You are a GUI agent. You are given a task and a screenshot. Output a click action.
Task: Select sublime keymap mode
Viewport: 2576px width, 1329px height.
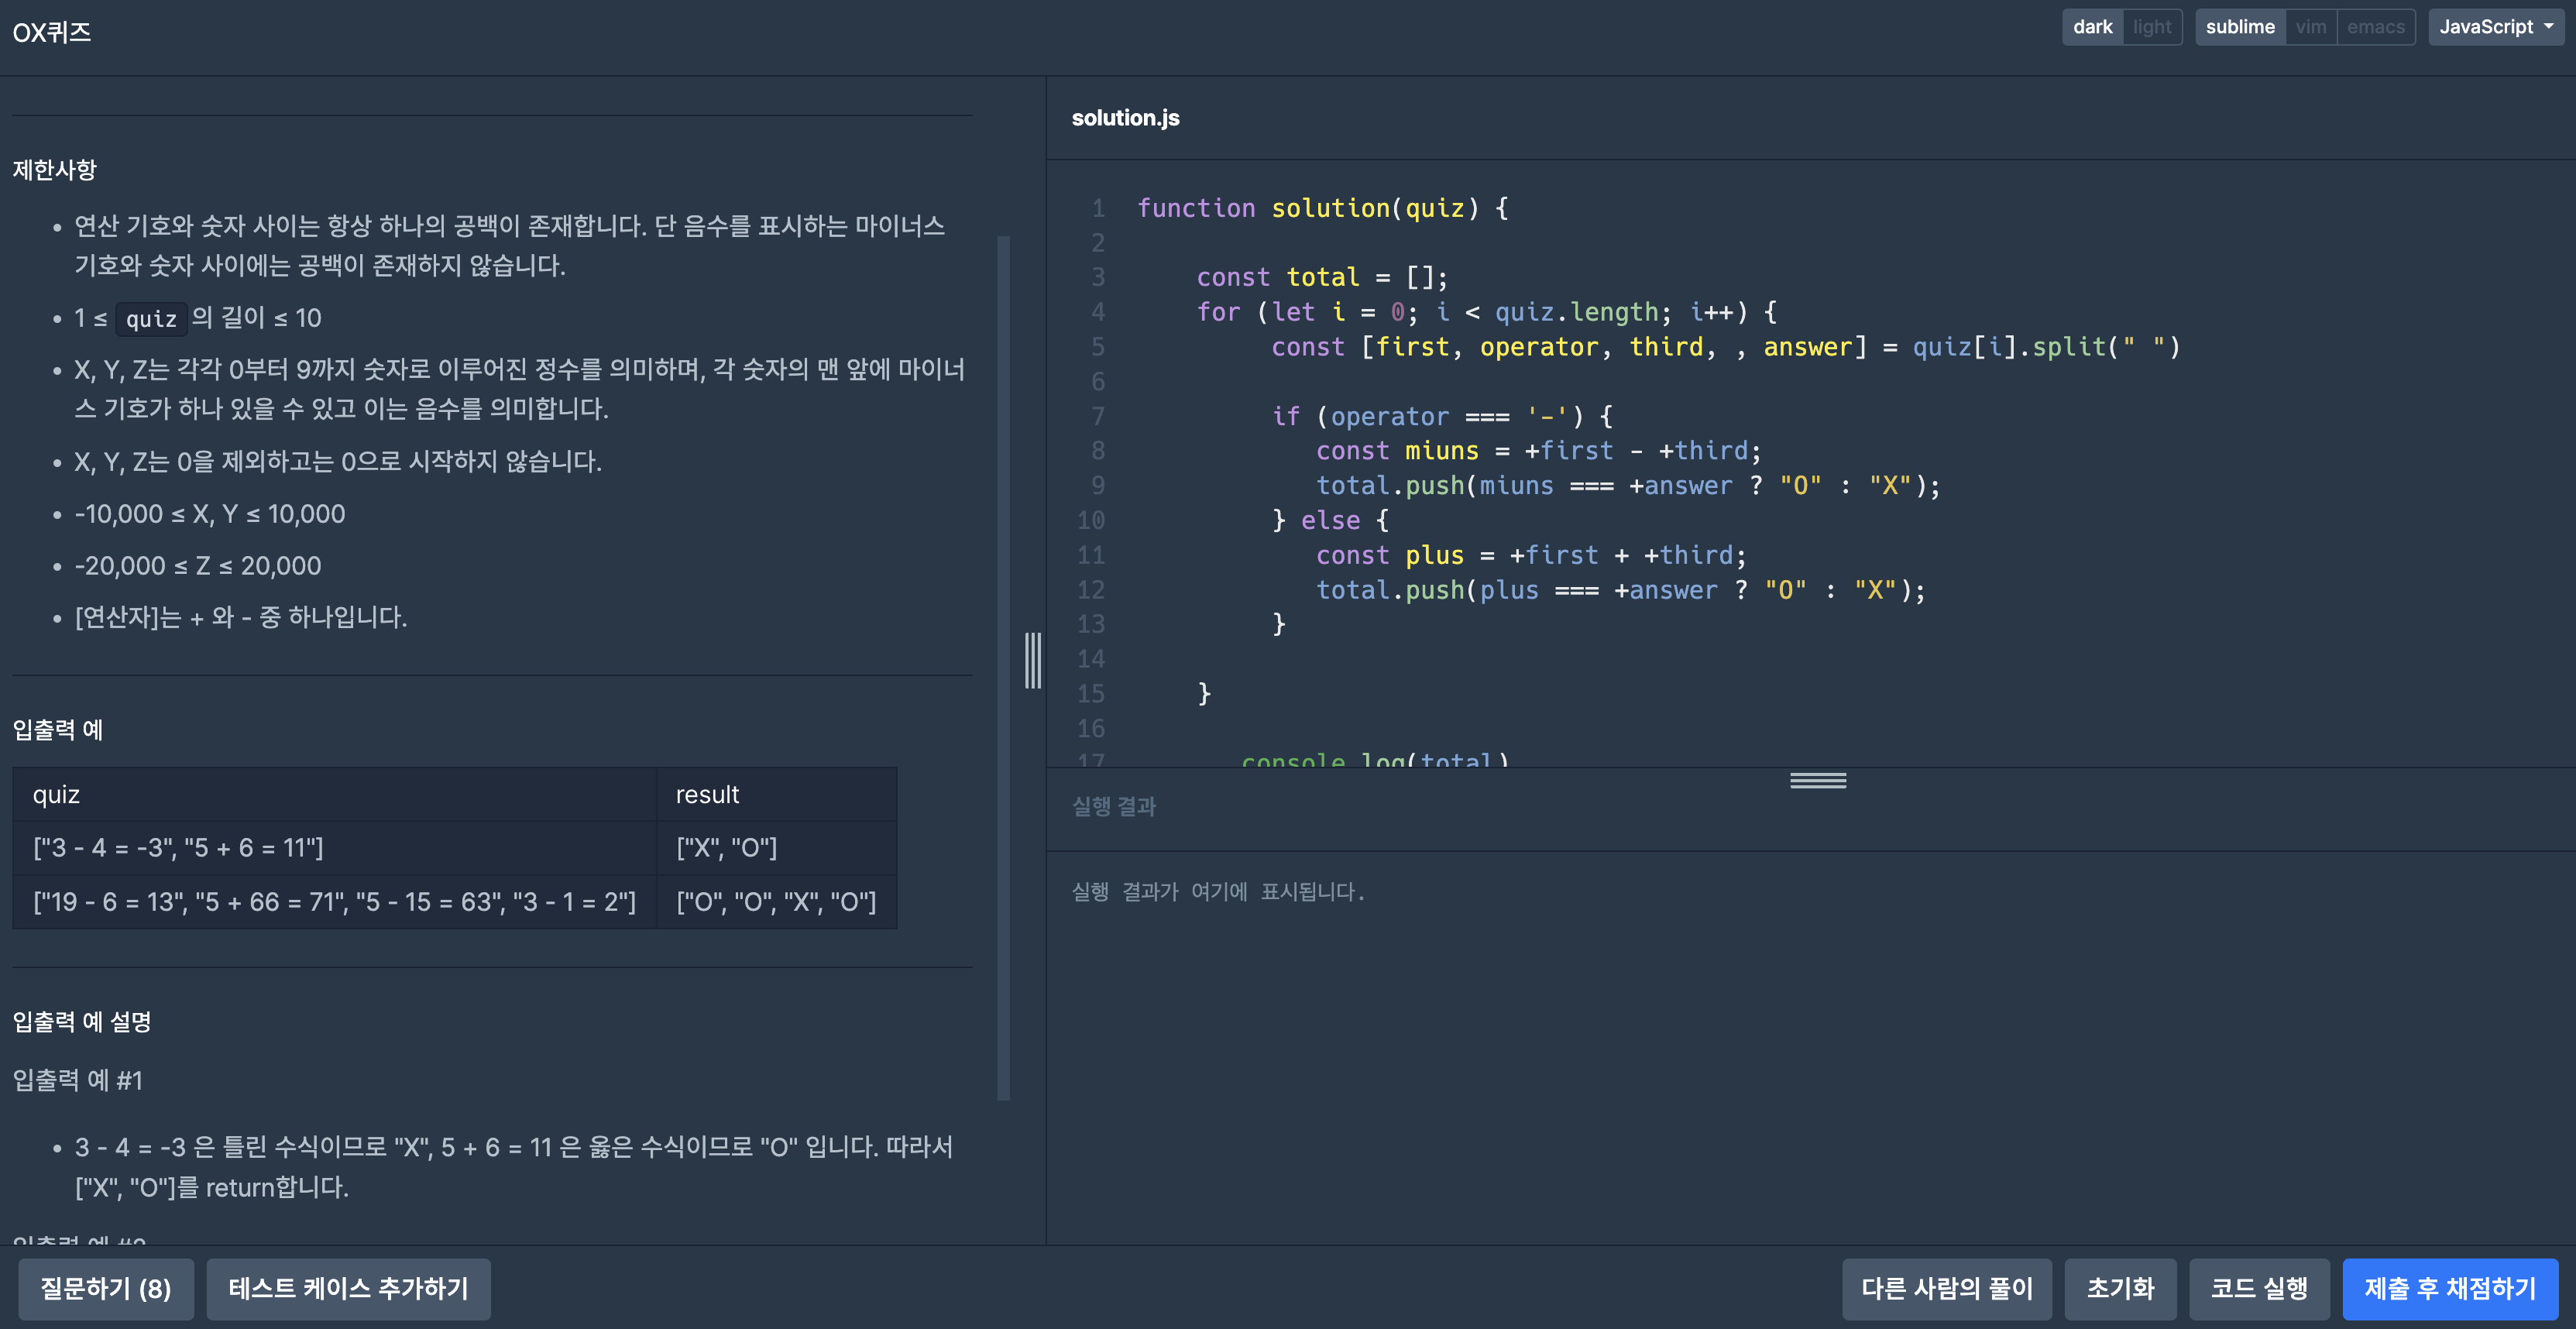pos(2239,27)
